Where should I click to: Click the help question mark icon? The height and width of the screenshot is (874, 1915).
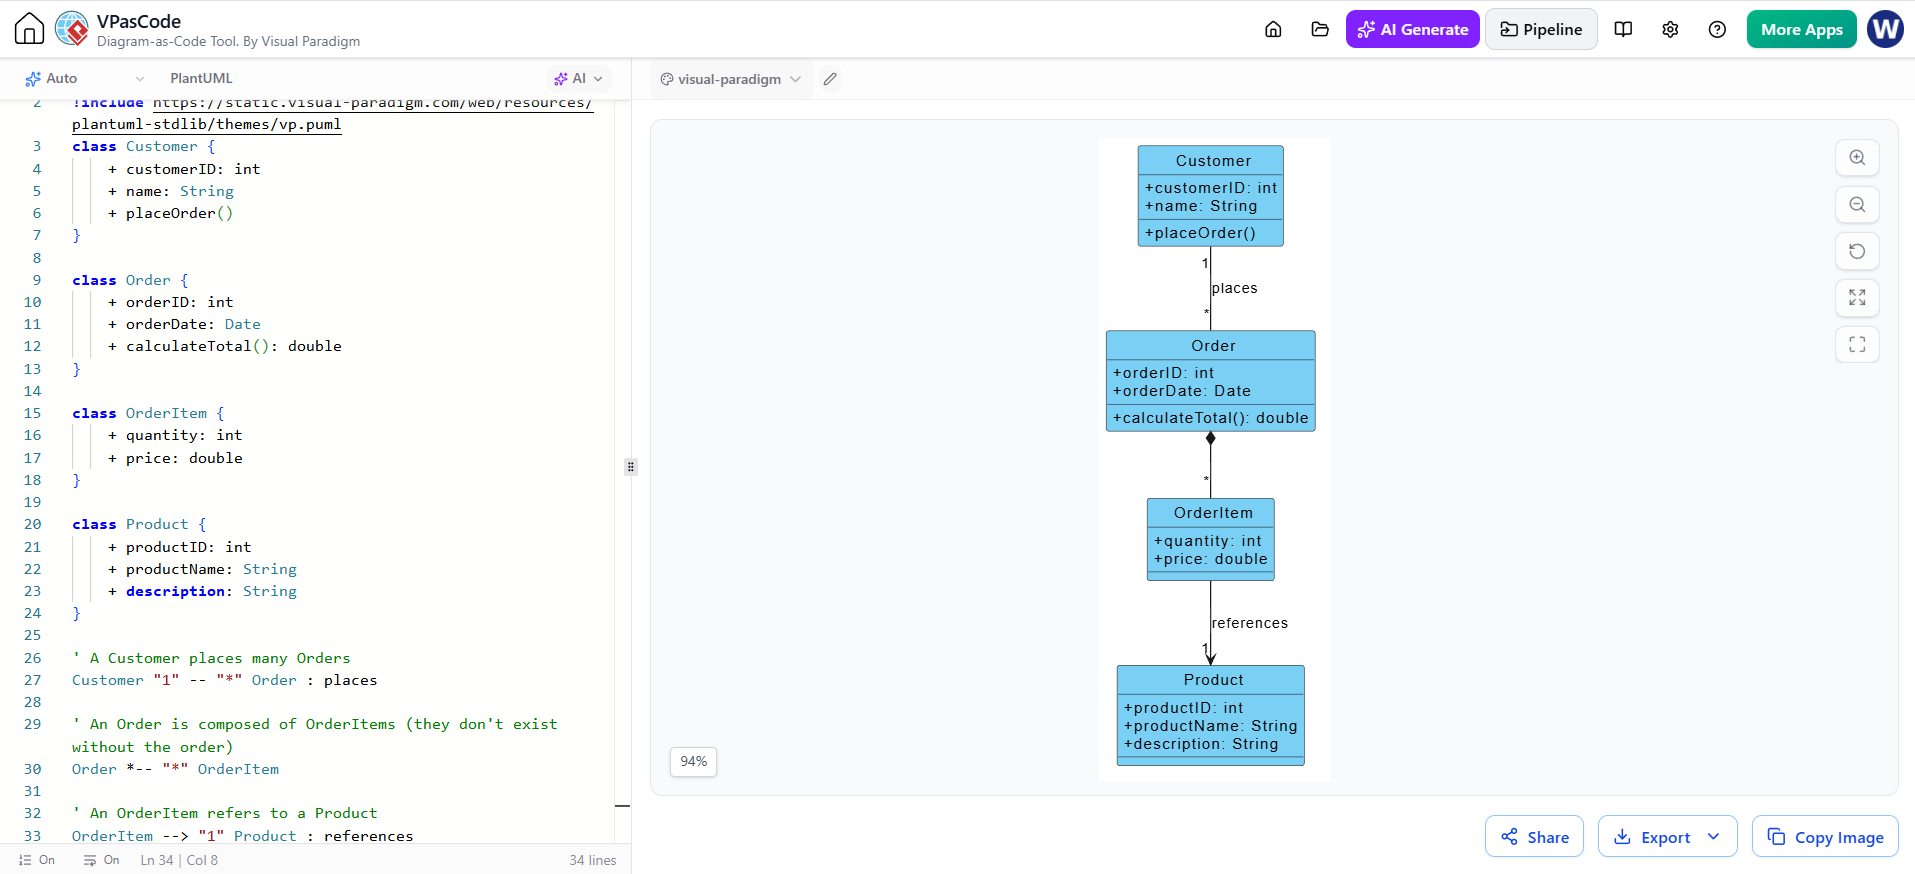(1717, 29)
